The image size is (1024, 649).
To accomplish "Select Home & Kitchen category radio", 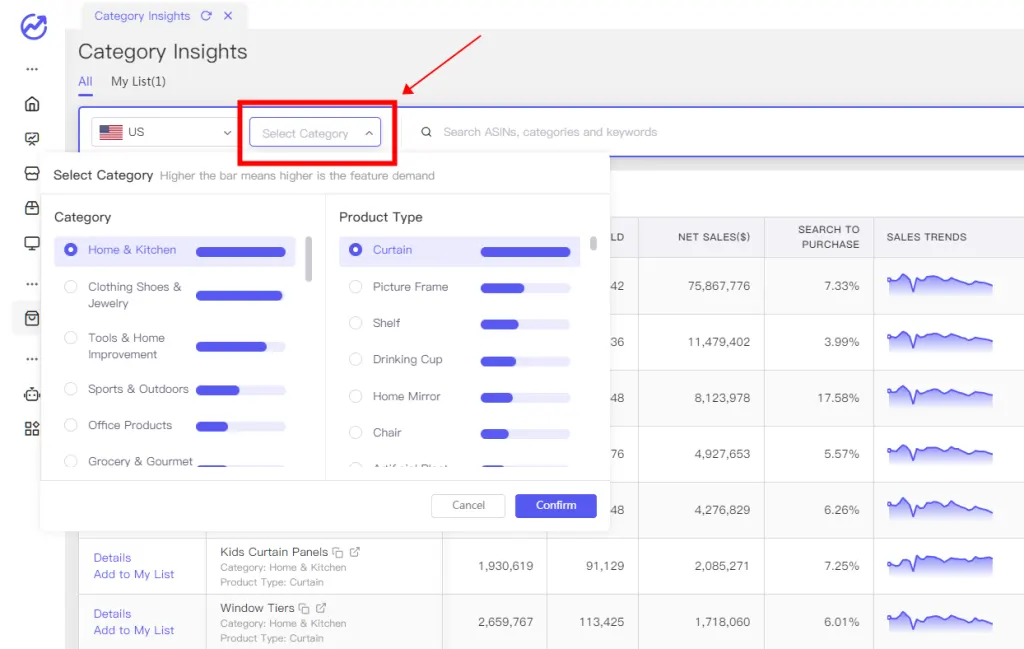I will click(71, 249).
